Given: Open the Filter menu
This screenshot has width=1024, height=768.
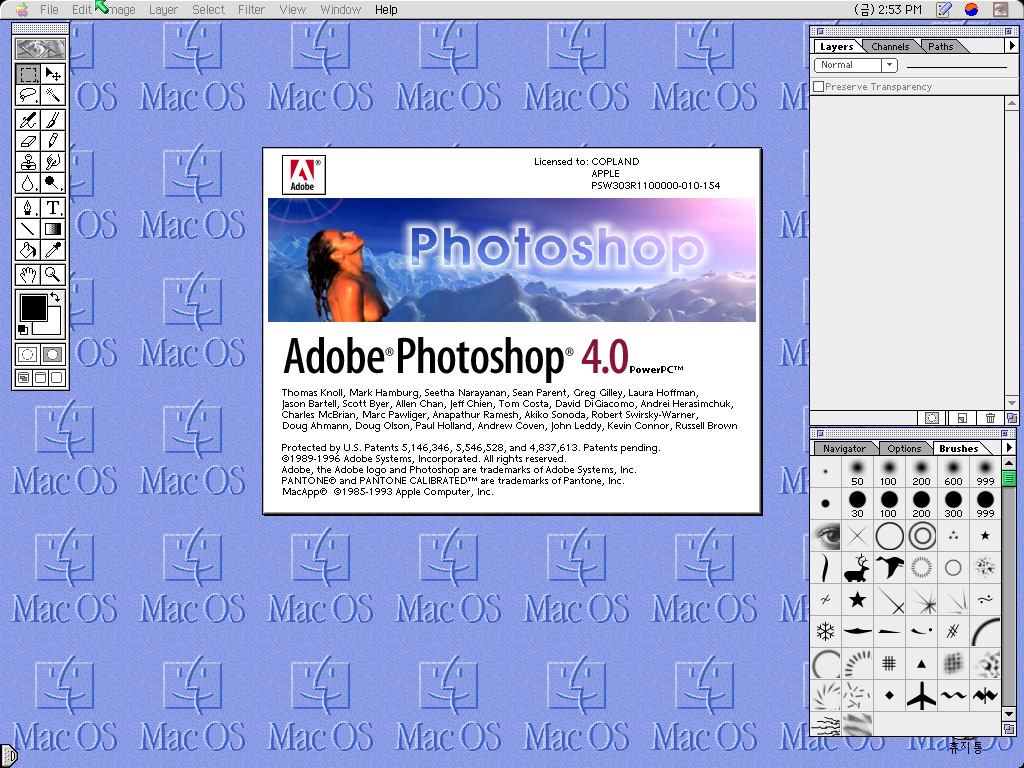Looking at the screenshot, I should coord(251,10).
